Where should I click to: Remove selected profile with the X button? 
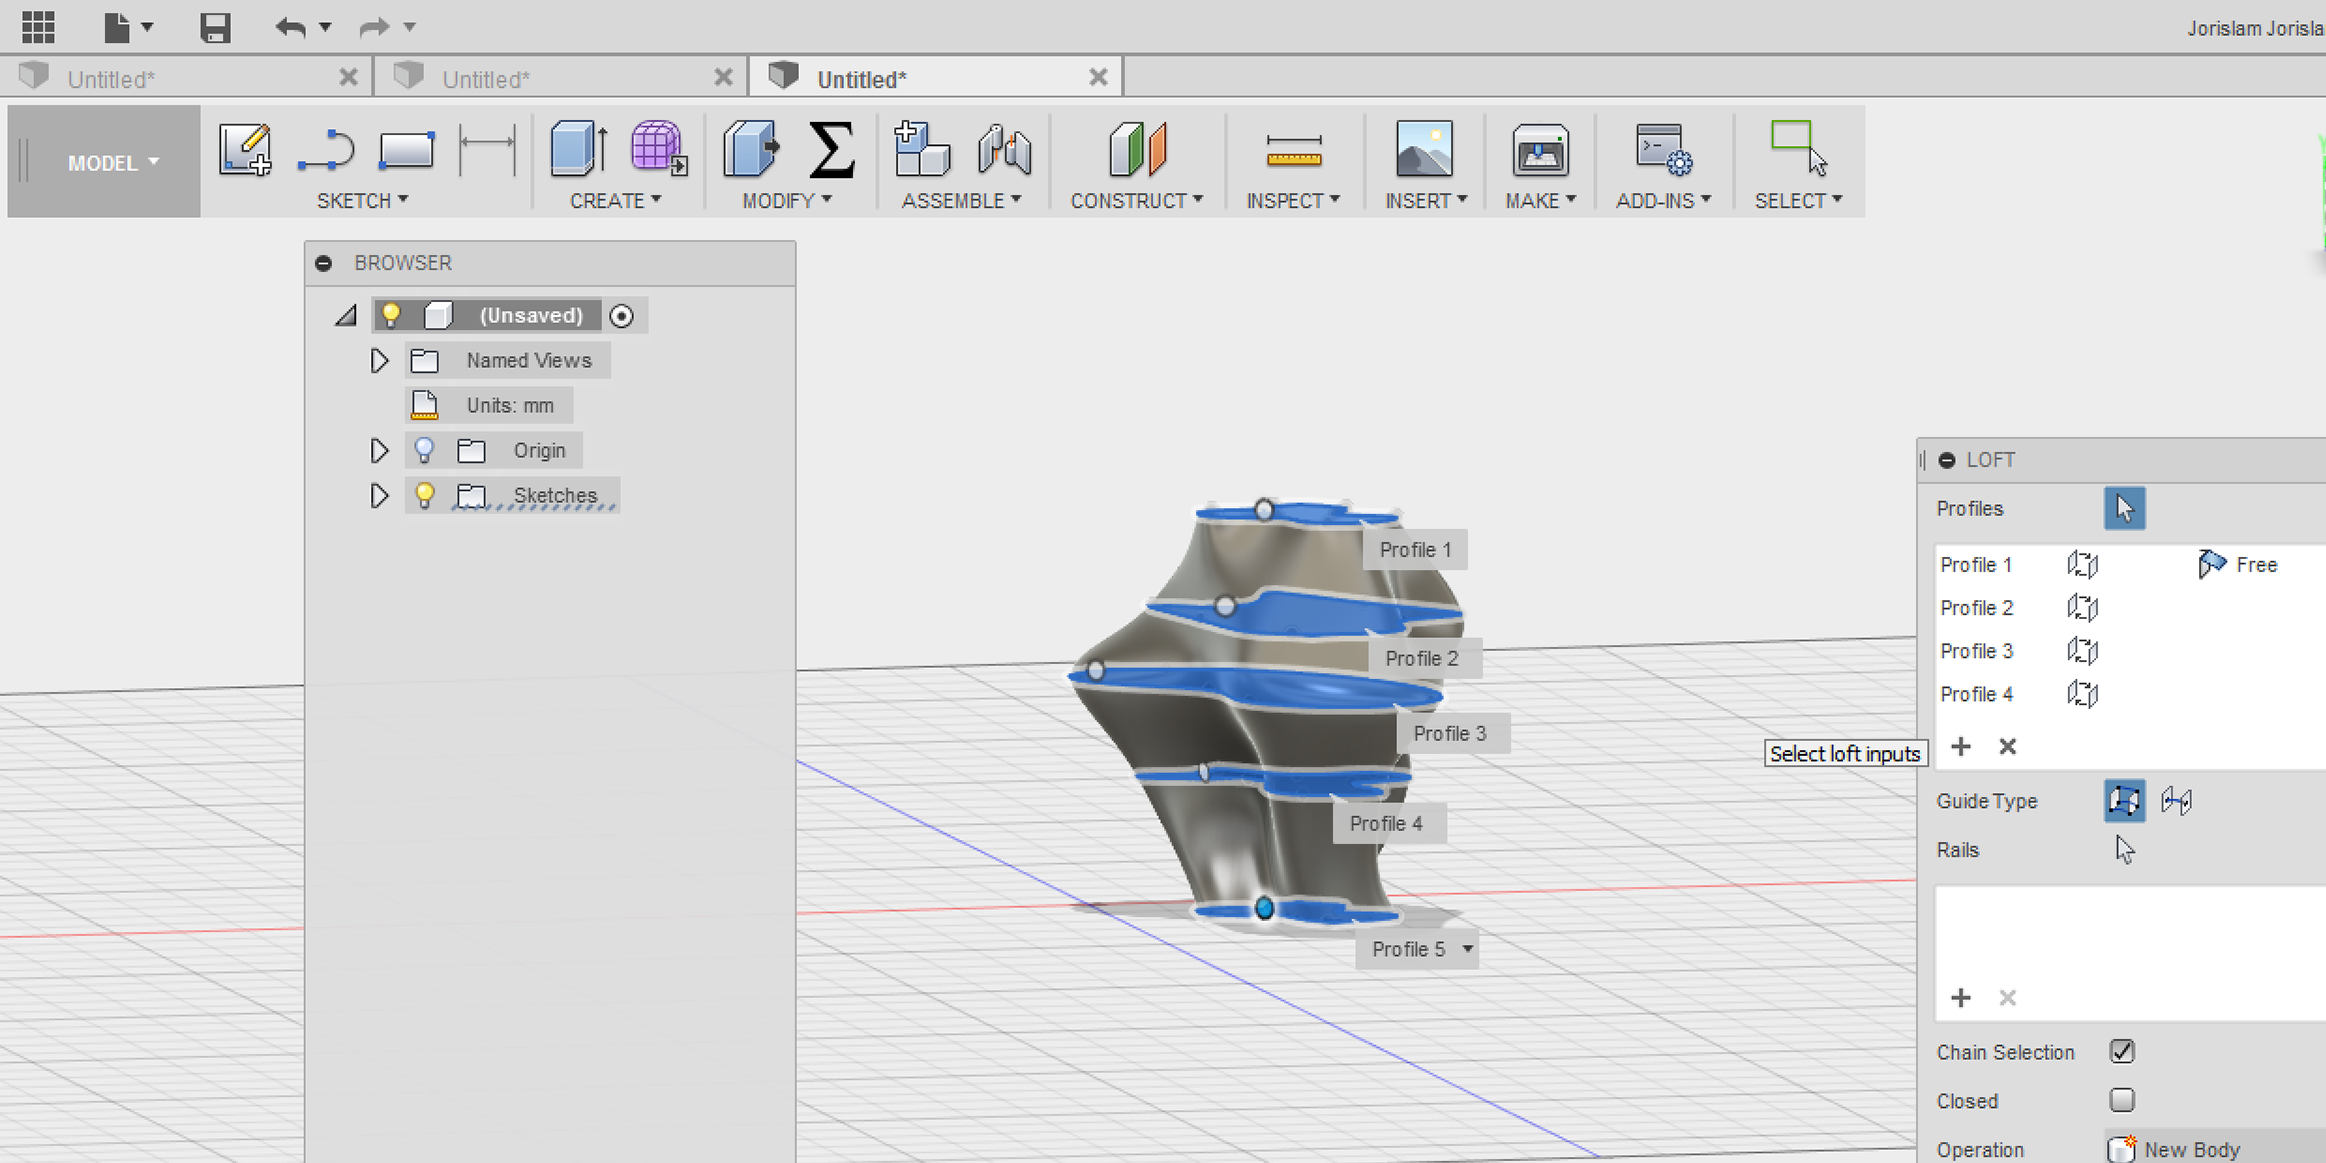click(x=2007, y=746)
